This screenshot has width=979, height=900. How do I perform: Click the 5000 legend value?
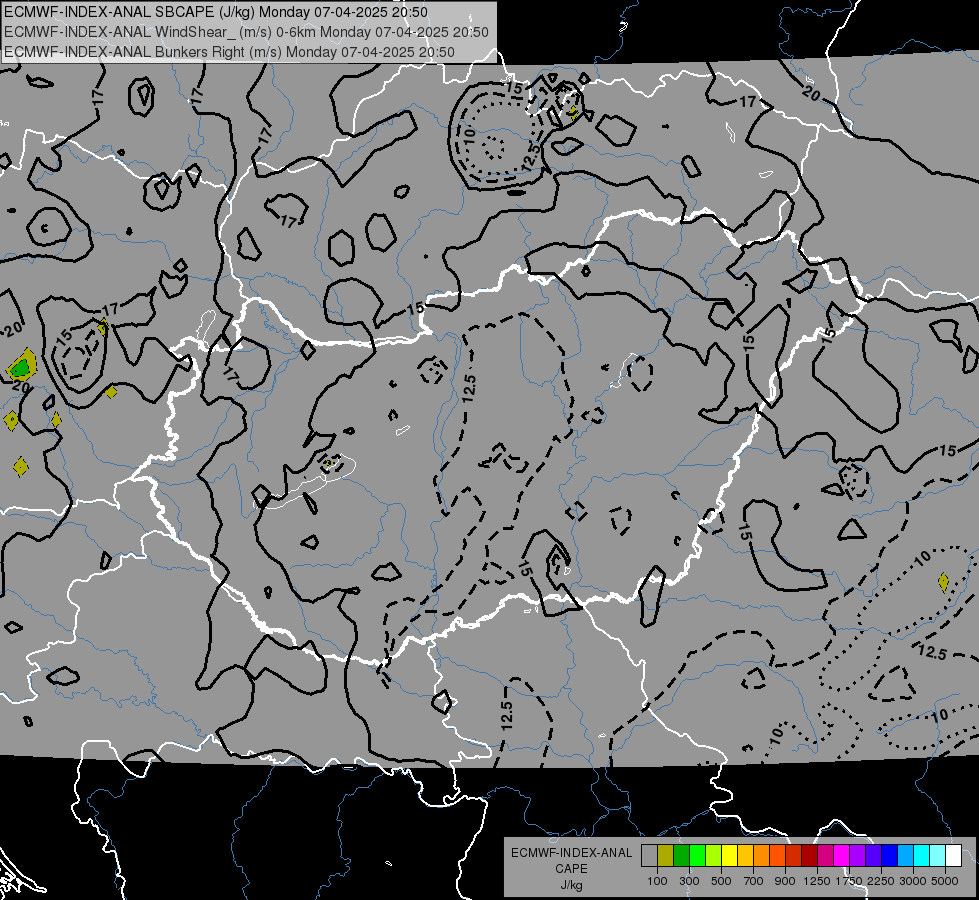[945, 881]
